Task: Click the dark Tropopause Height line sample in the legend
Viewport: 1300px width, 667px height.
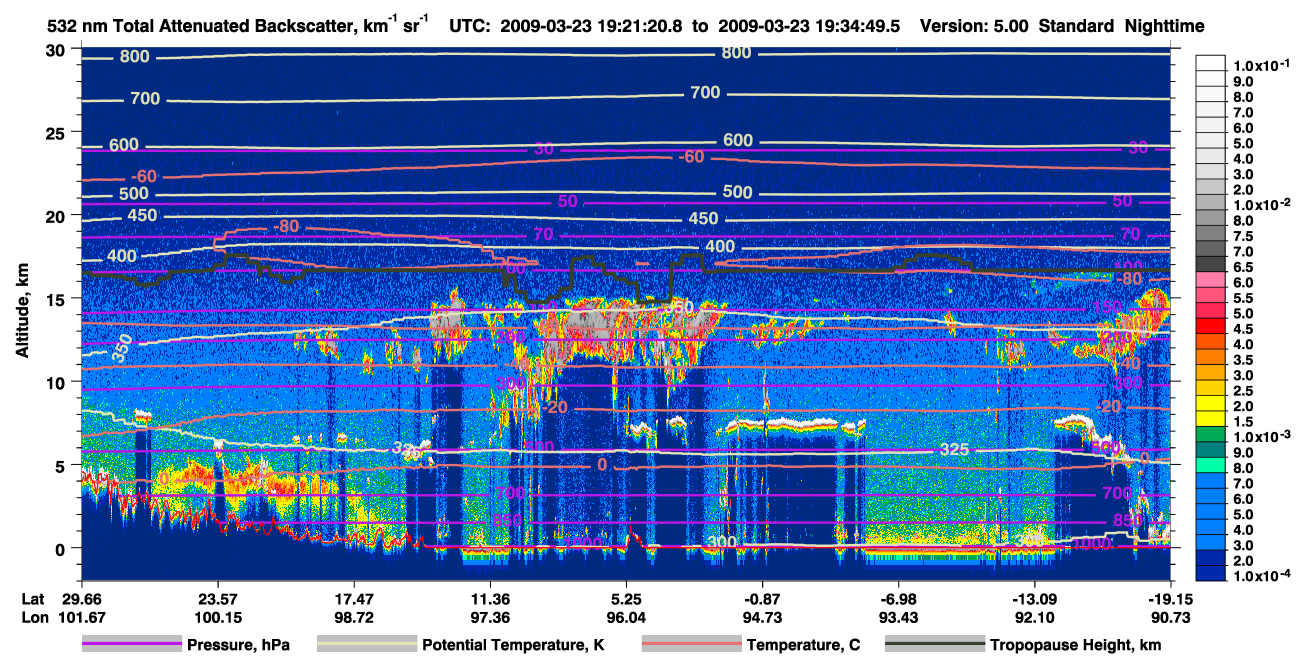Action: pos(935,644)
